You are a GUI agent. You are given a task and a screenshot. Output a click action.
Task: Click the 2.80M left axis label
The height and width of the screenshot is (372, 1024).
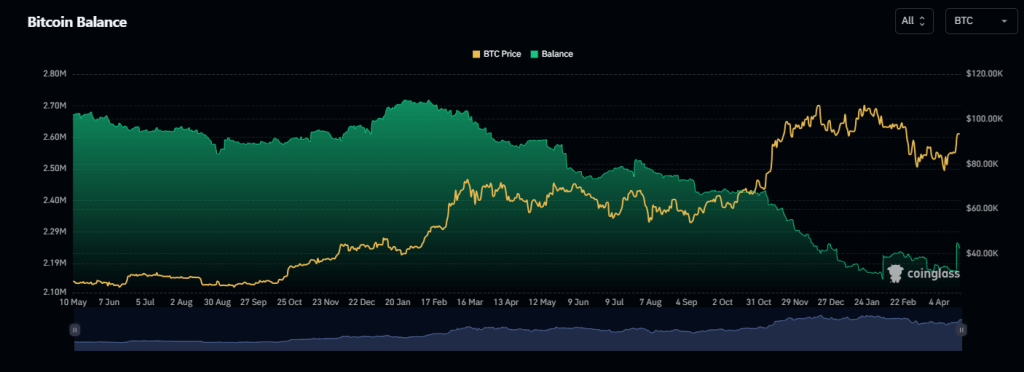[x=54, y=74]
